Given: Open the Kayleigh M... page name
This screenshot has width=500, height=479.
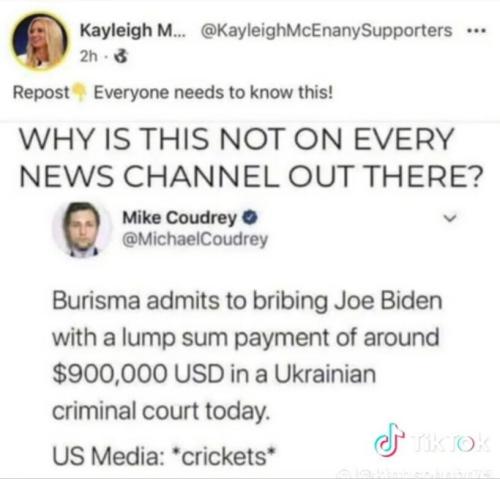Looking at the screenshot, I should [134, 31].
